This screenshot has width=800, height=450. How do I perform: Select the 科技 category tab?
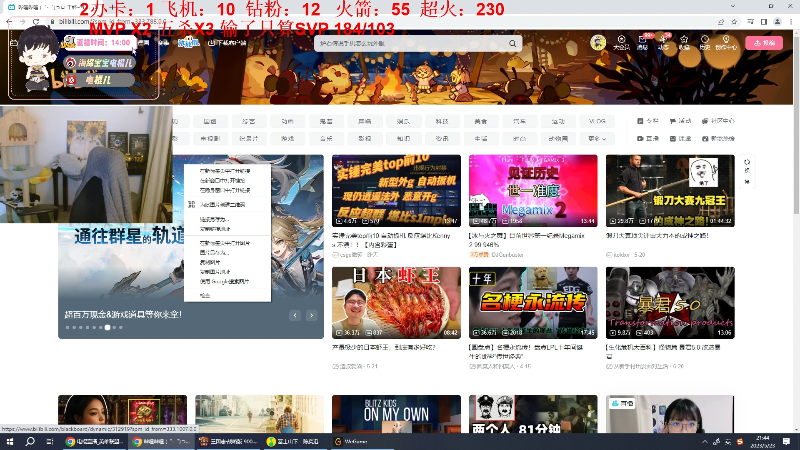point(442,121)
